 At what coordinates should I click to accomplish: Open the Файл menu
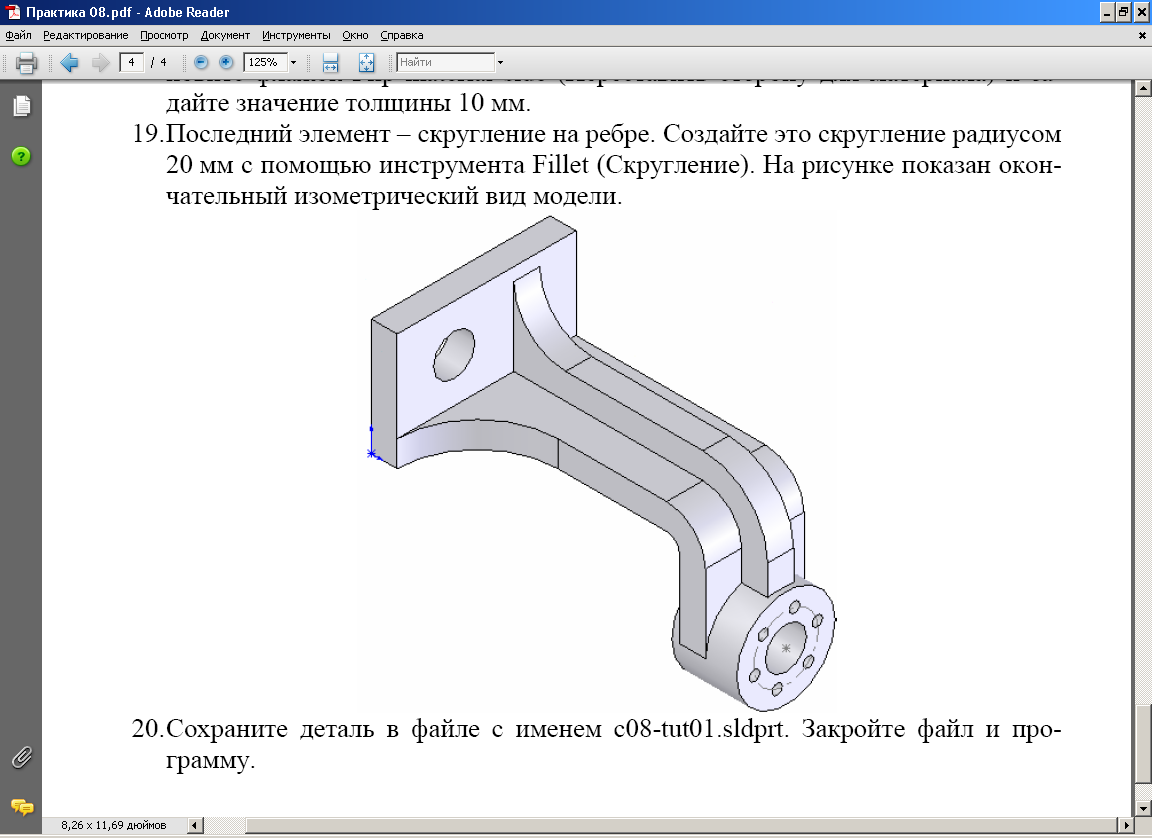[18, 35]
